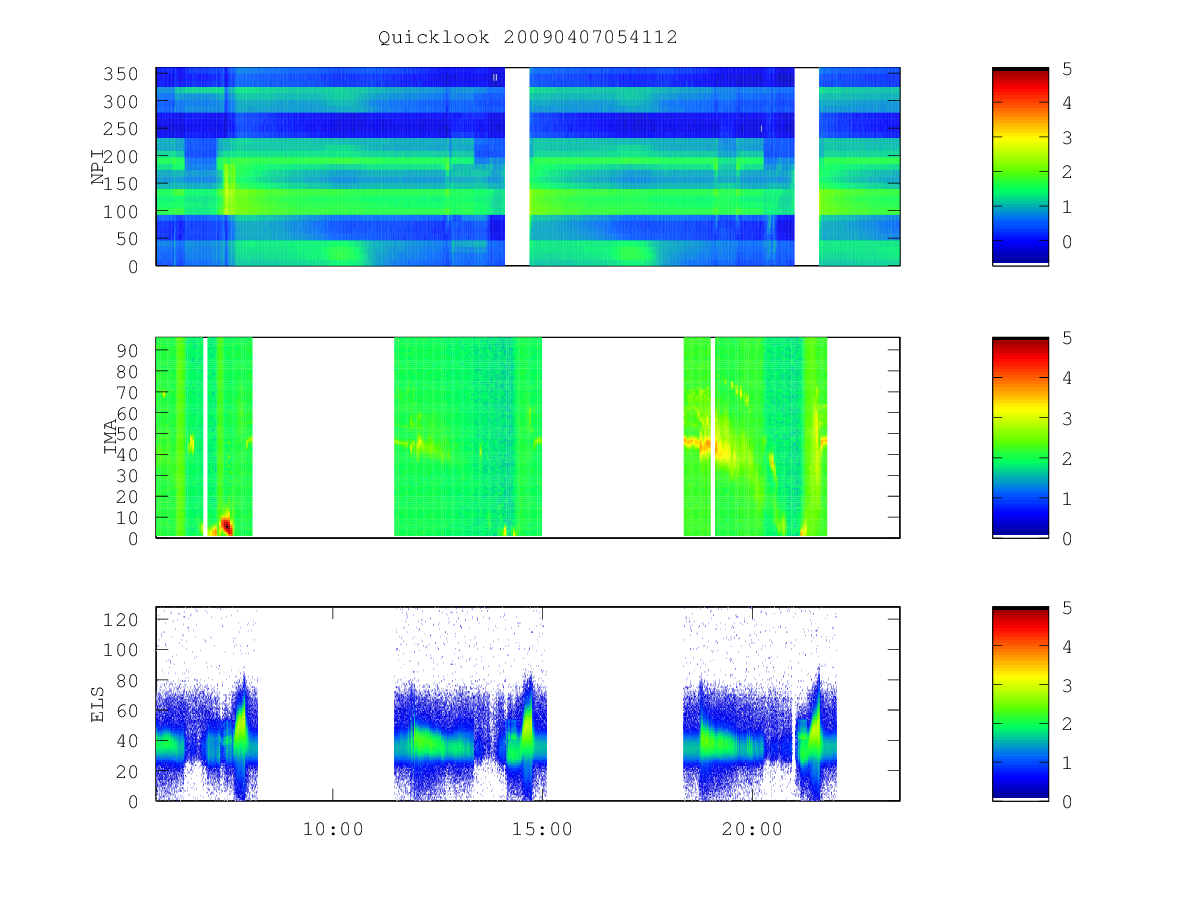
Task: Click the IMA axis label
Action: (x=111, y=437)
